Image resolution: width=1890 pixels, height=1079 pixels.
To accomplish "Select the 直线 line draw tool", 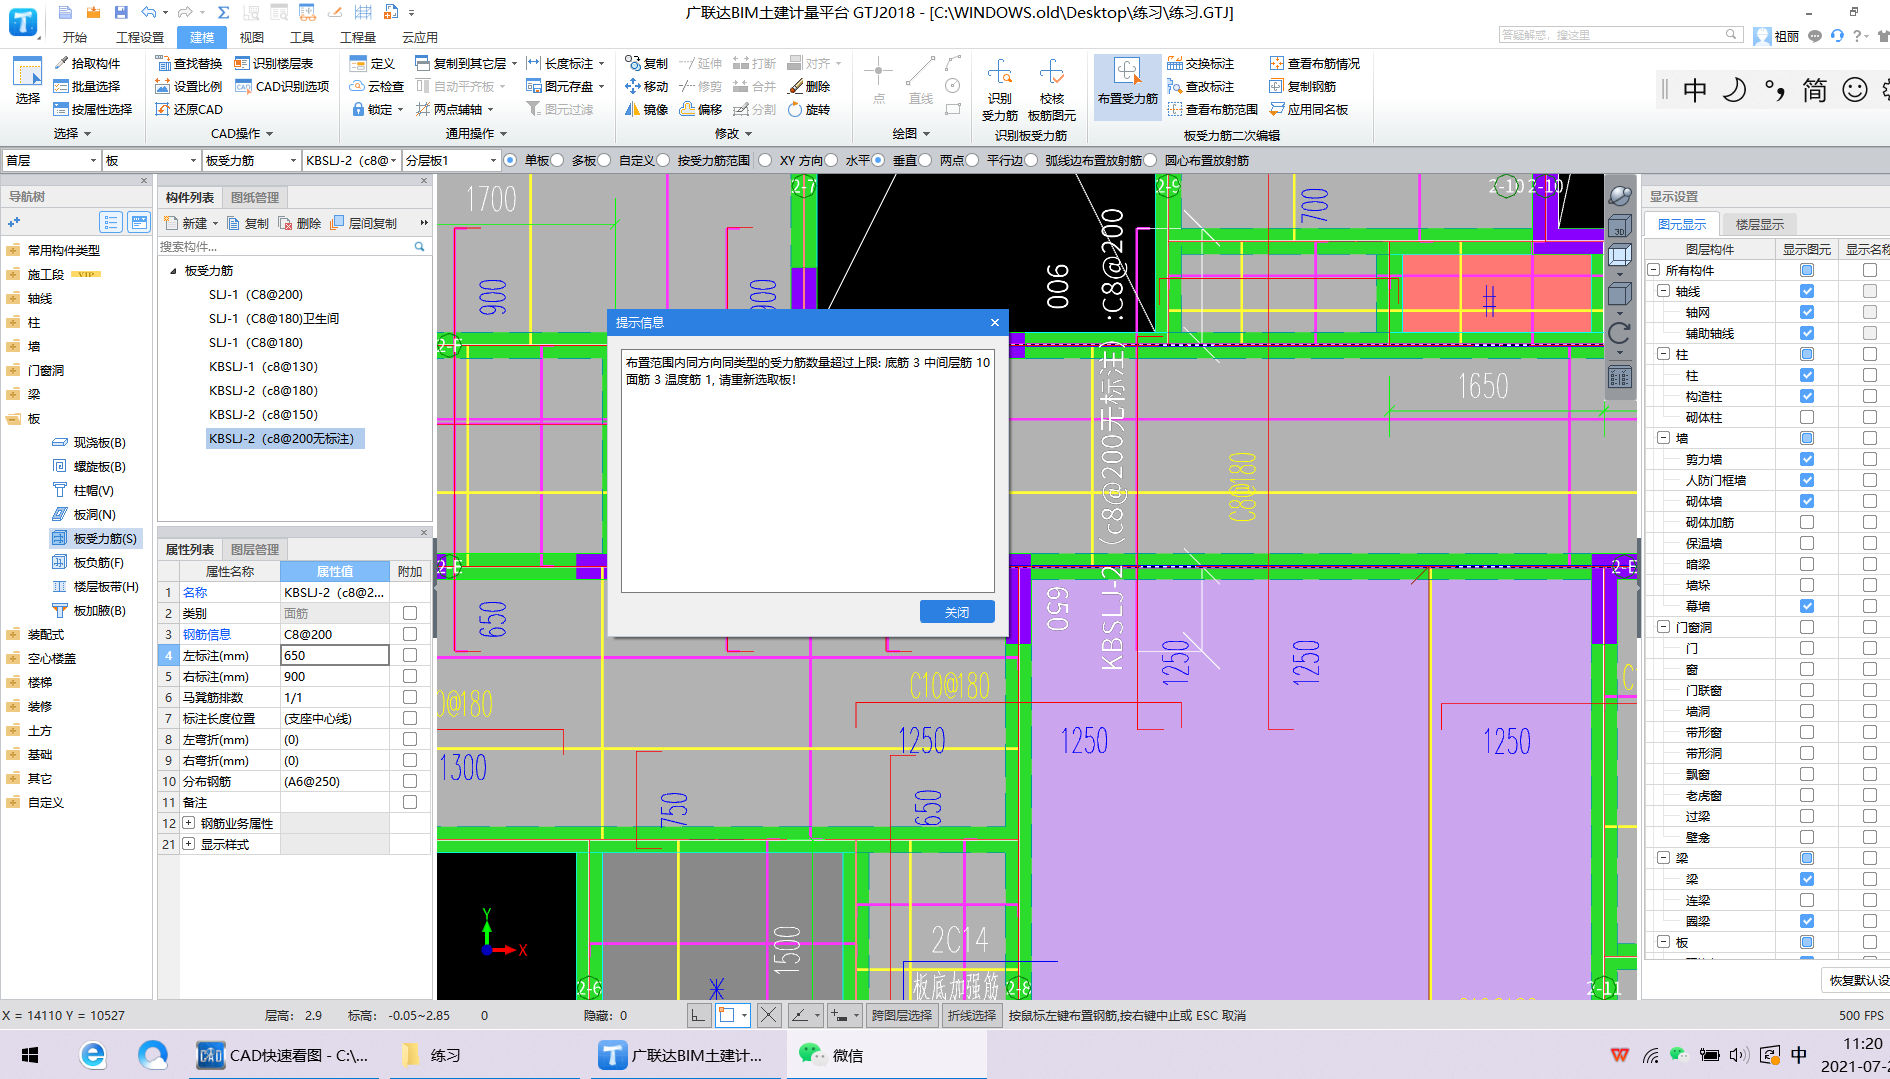I will [920, 80].
